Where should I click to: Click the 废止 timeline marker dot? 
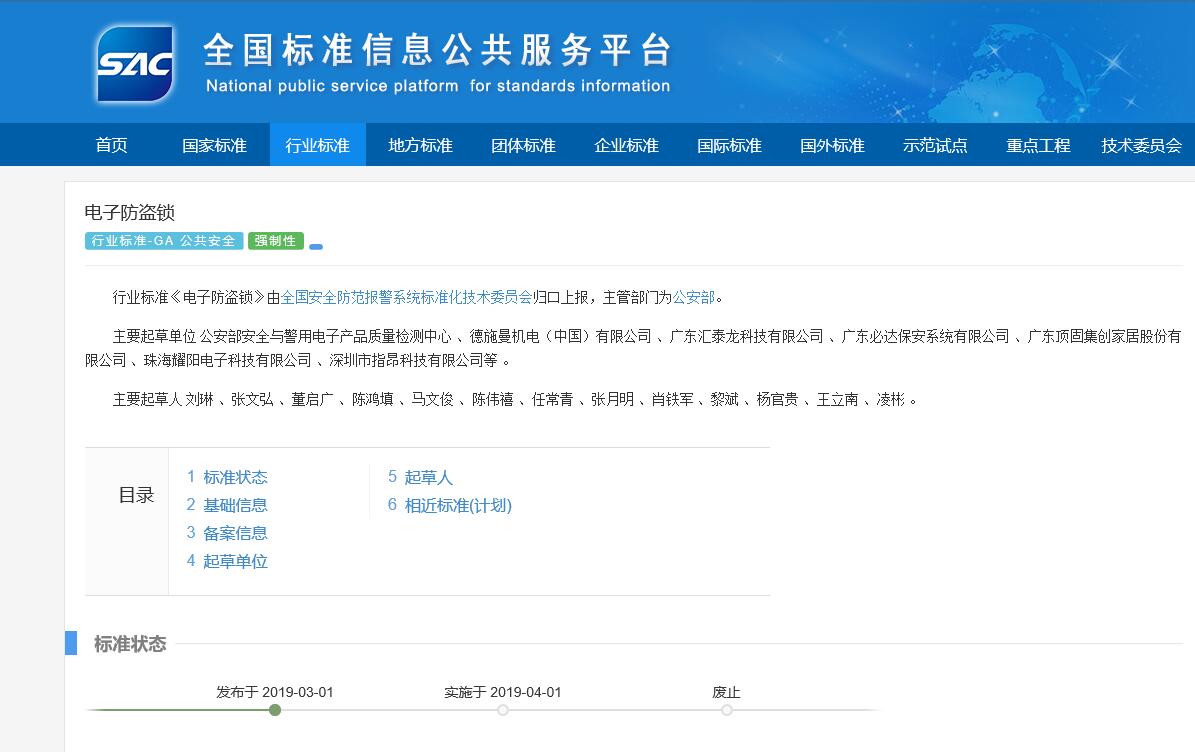(x=727, y=710)
